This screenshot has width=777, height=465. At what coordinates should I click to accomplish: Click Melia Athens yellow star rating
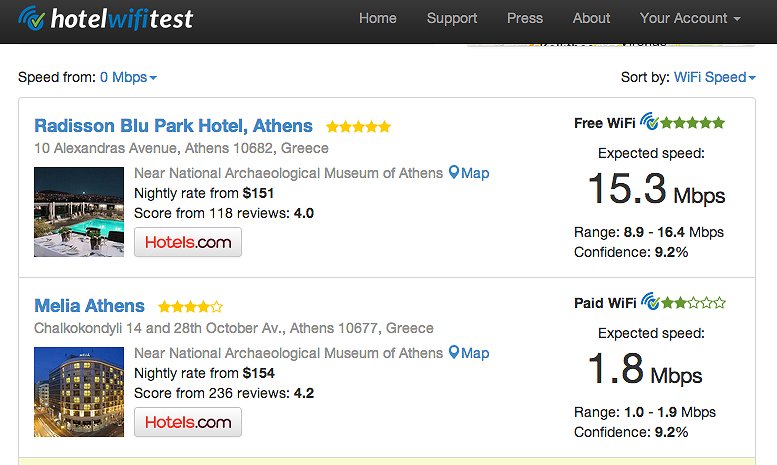[190, 307]
